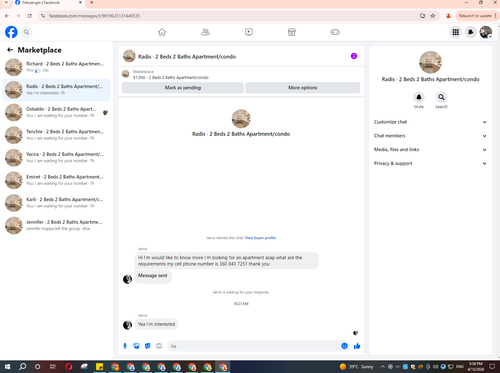Image resolution: width=500 pixels, height=373 pixels.
Task: Go to the Home feed icon
Action: (x=162, y=32)
